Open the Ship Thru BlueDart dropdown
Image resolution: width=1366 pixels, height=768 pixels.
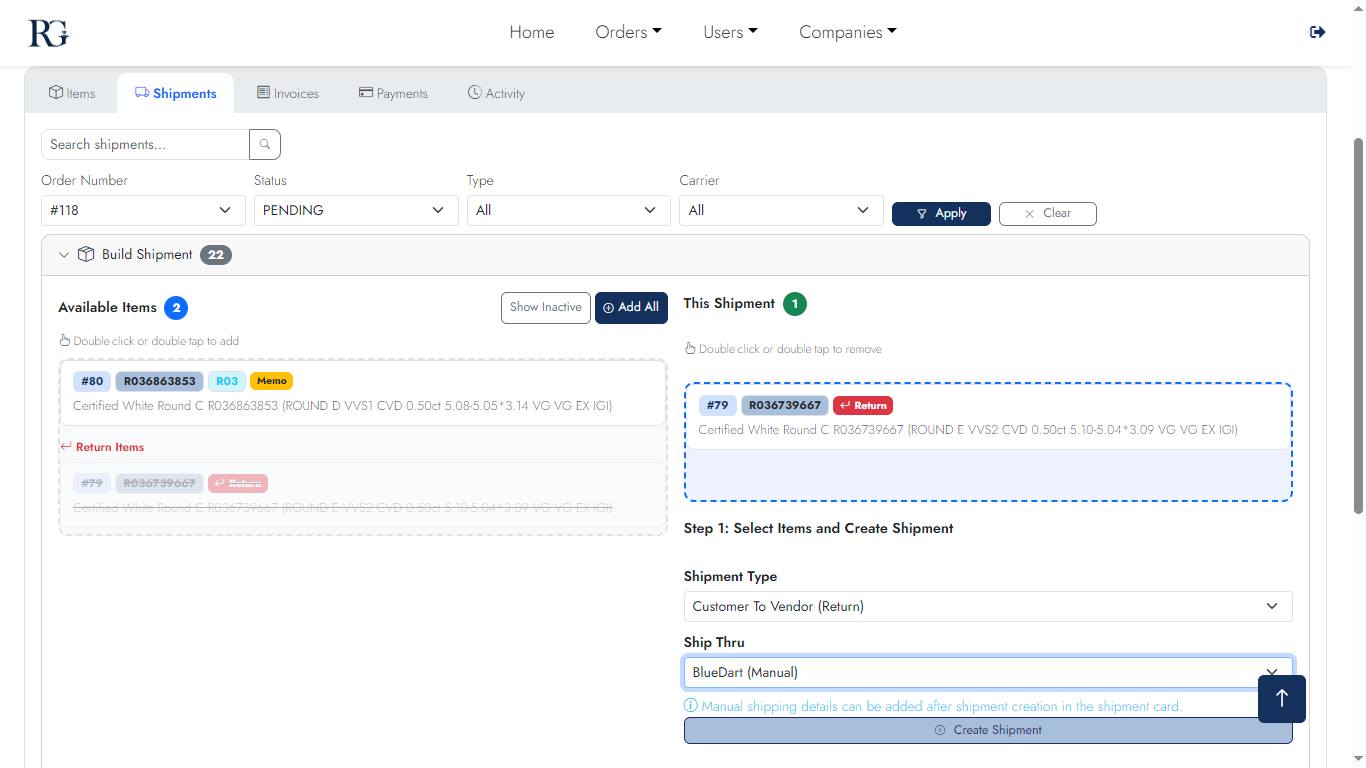coord(987,672)
